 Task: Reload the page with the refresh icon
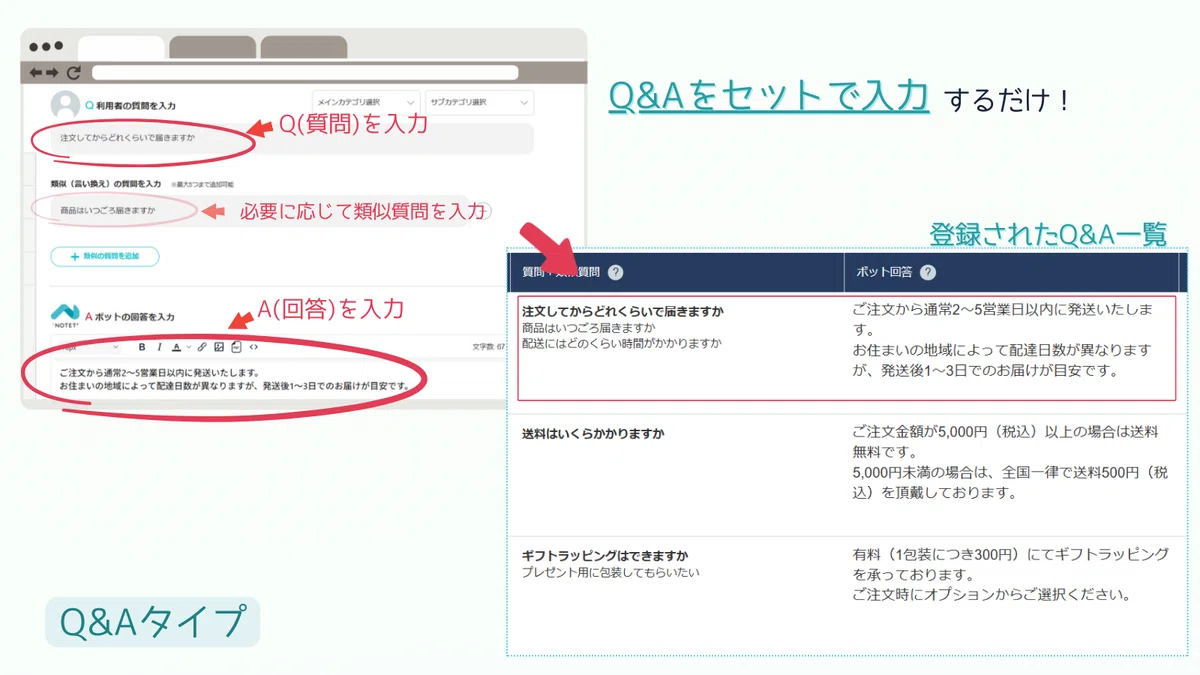pyautogui.click(x=73, y=73)
